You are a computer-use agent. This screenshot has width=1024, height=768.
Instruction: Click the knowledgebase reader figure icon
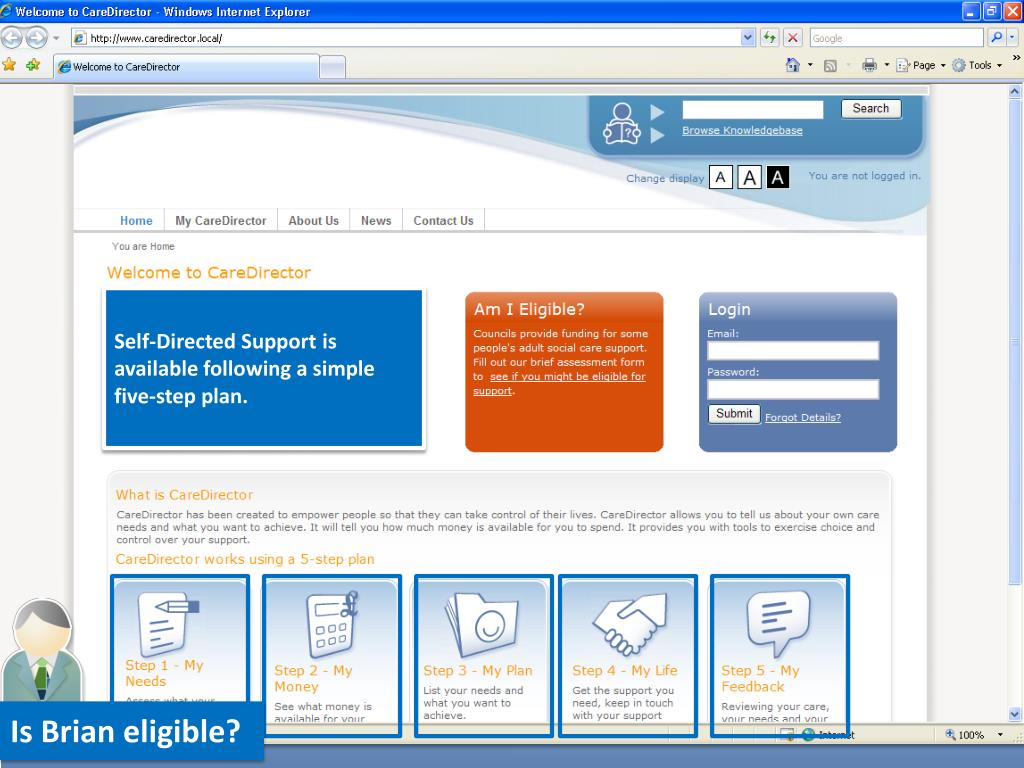(621, 123)
